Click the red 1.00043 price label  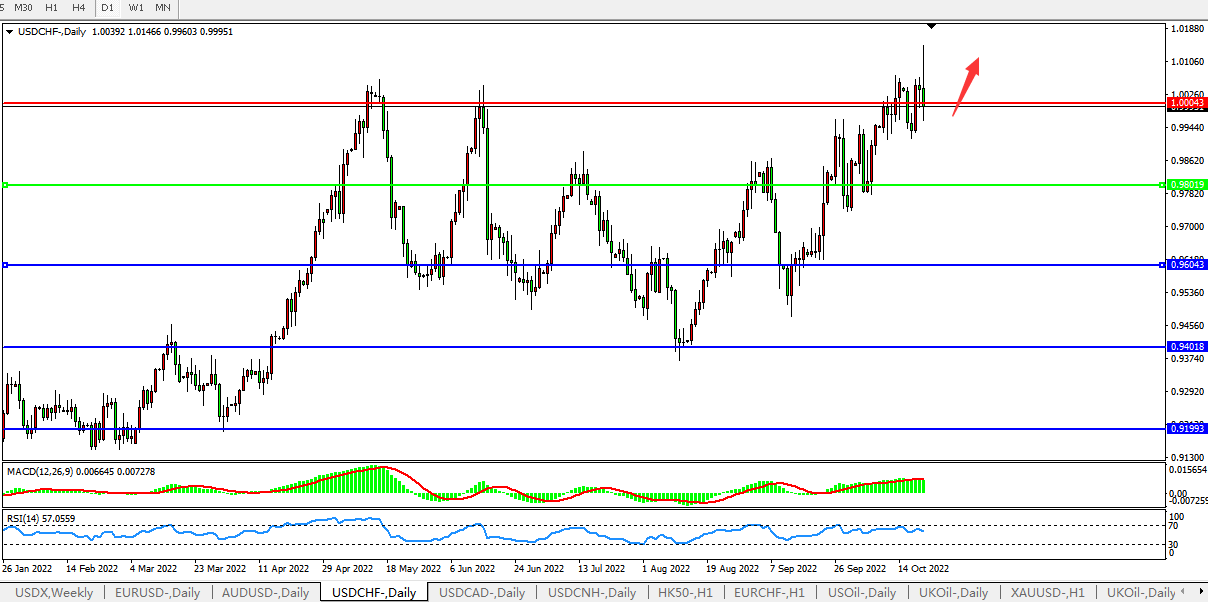pos(1186,103)
